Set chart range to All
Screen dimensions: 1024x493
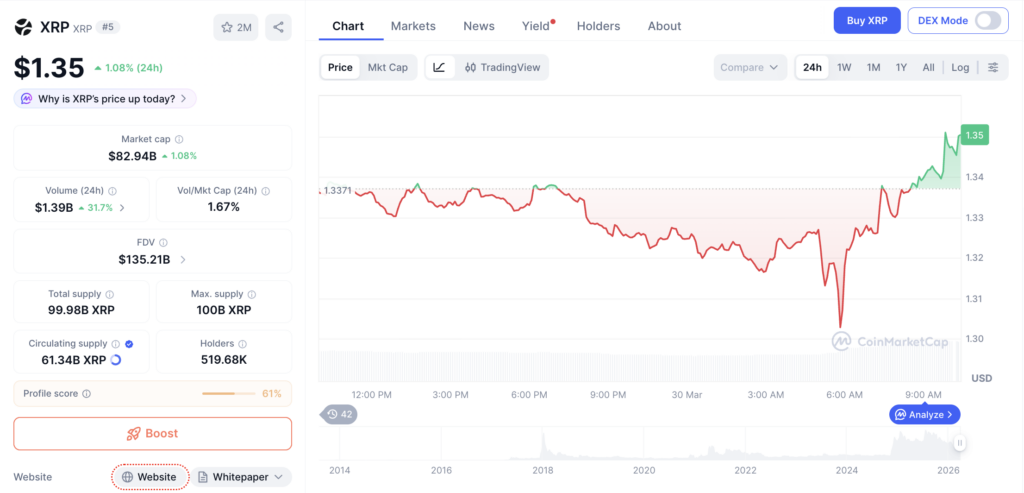click(928, 67)
